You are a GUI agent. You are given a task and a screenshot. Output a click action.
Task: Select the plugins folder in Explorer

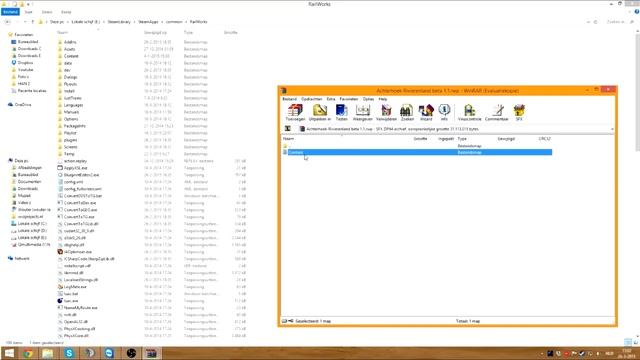(70, 140)
